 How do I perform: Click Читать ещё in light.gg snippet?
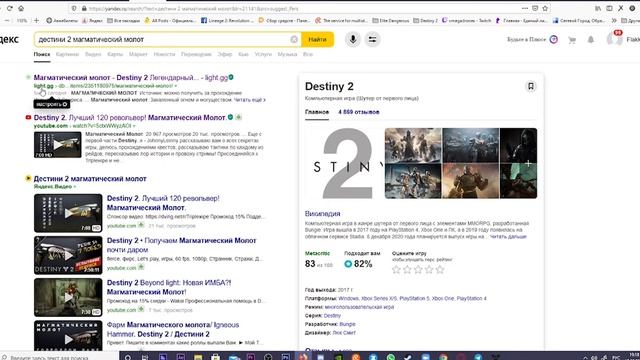click(x=249, y=100)
